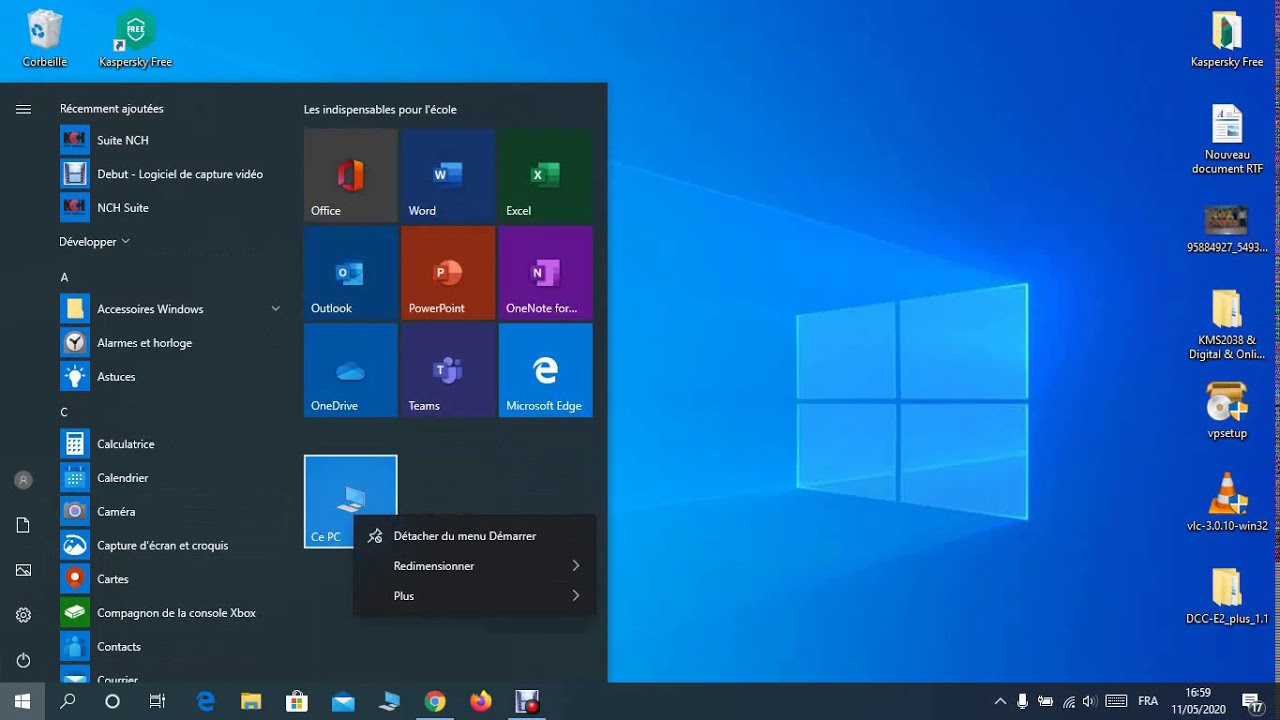Open the Redimensionner submenu
The image size is (1280, 720).
(x=475, y=566)
